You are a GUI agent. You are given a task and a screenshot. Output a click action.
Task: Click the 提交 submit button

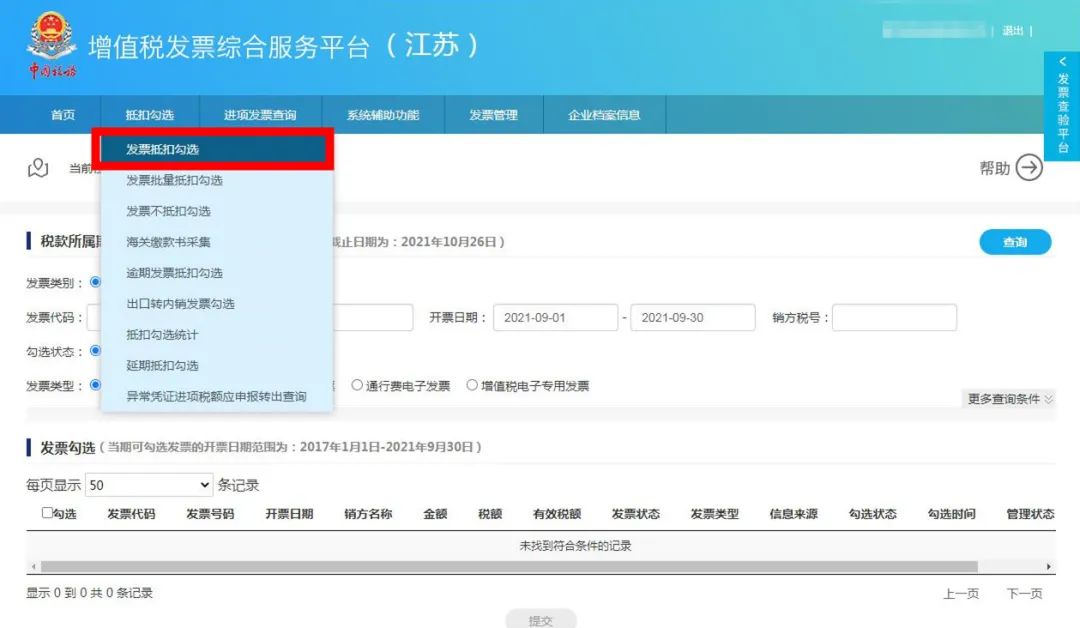click(x=541, y=620)
